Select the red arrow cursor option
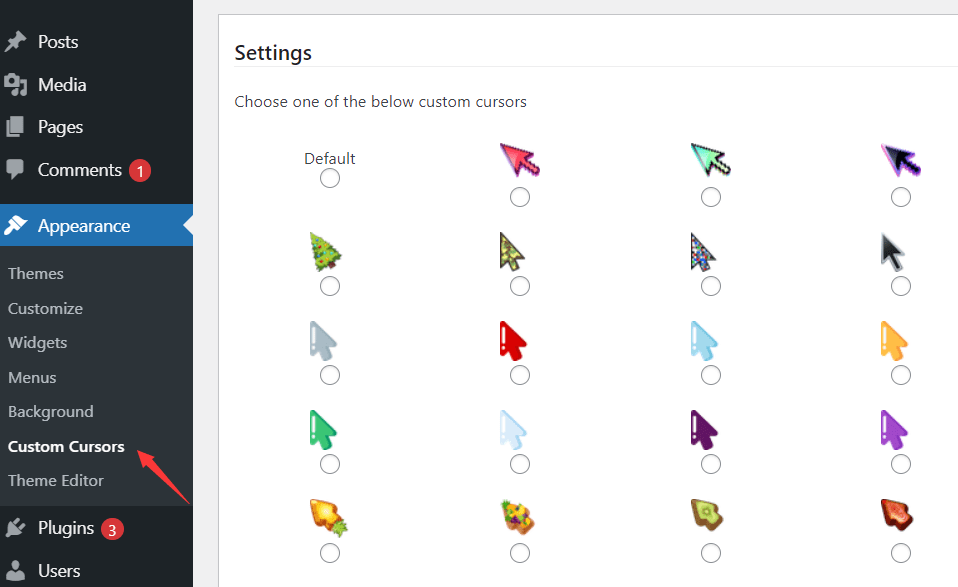The width and height of the screenshot is (958, 587). pos(520,375)
